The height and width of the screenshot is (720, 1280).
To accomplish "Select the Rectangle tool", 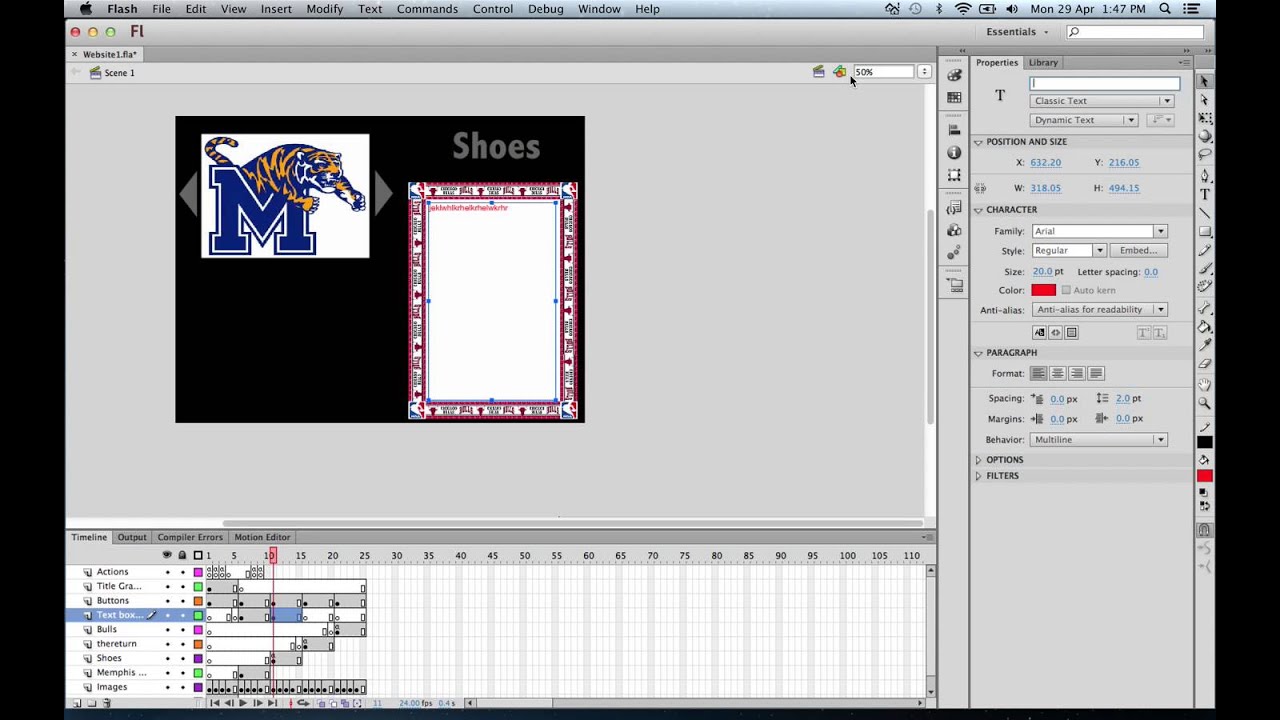I will click(x=1204, y=231).
